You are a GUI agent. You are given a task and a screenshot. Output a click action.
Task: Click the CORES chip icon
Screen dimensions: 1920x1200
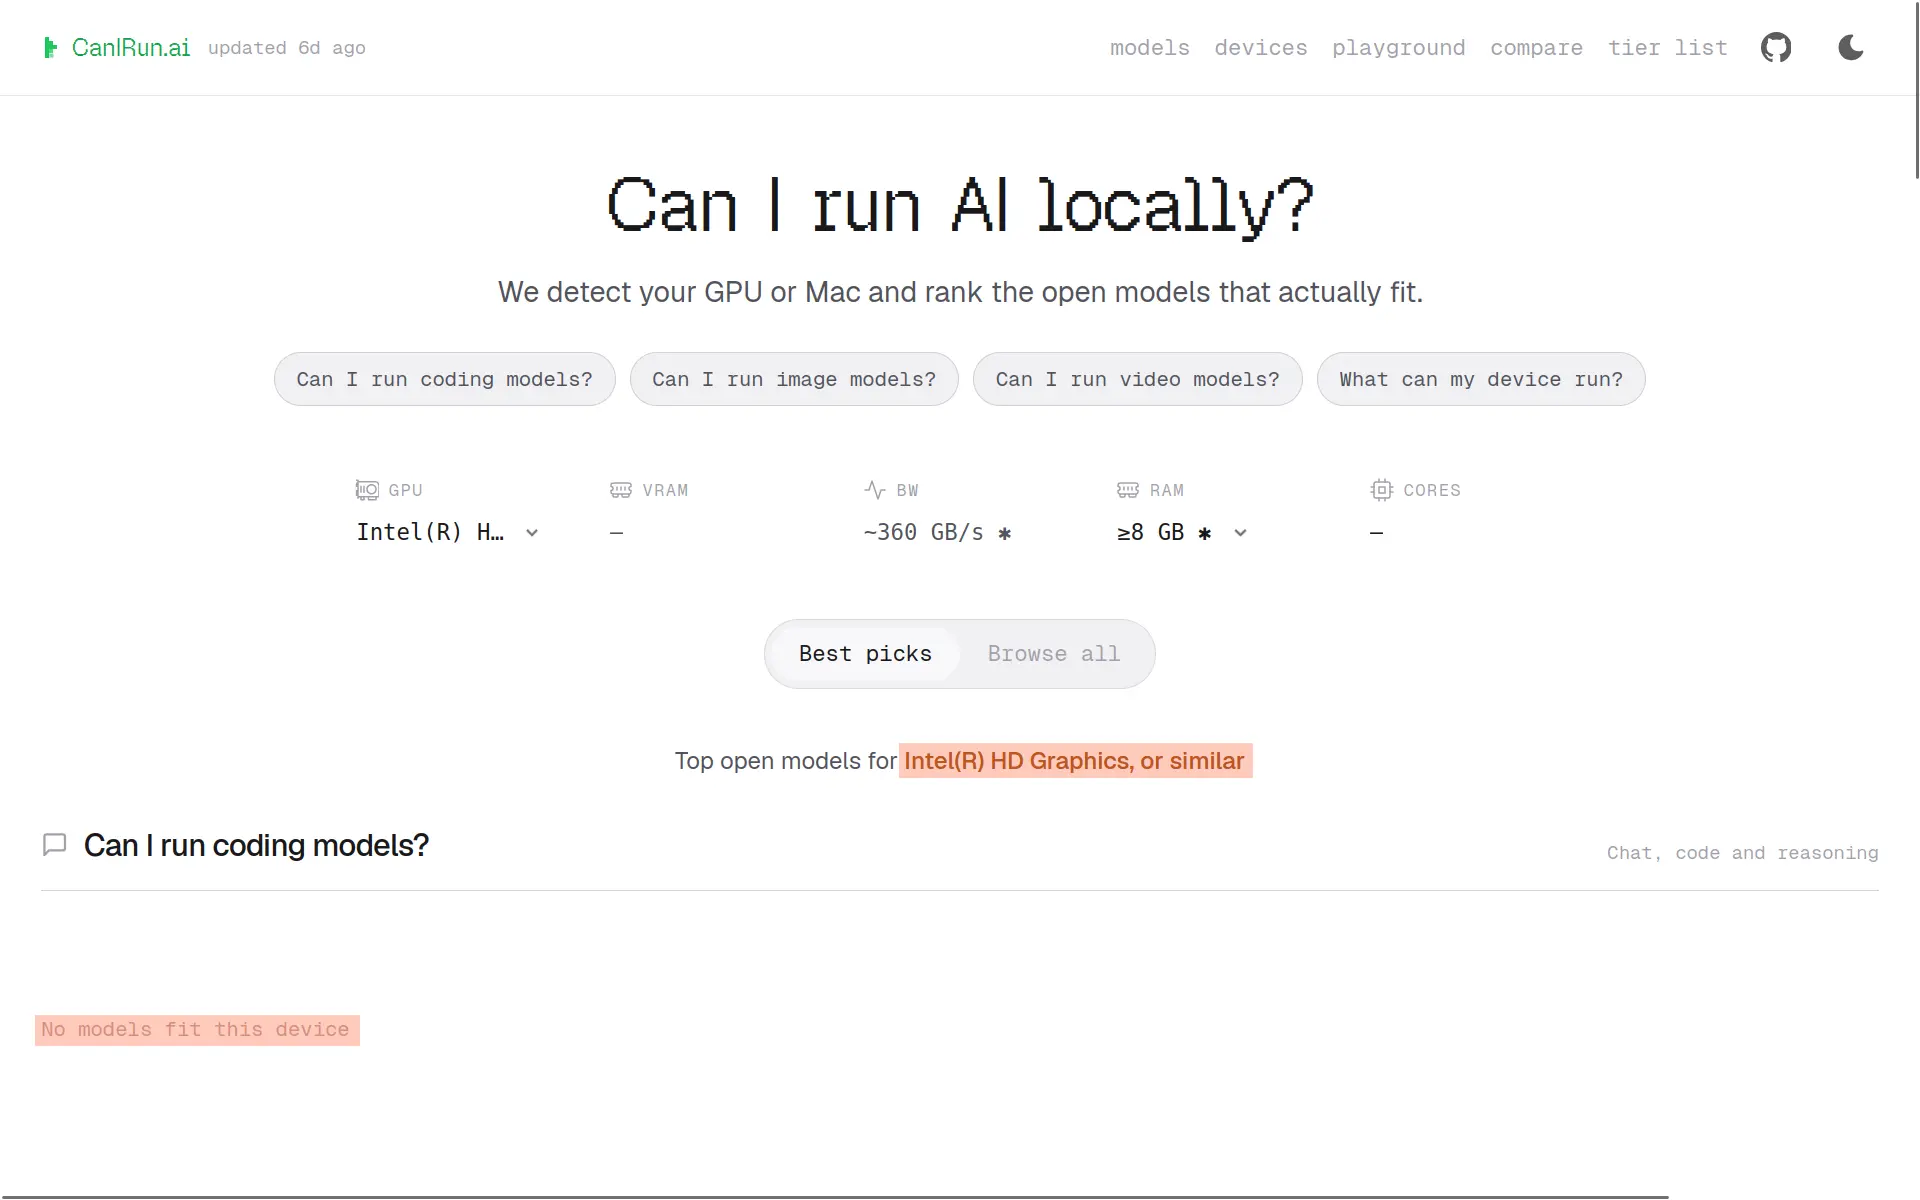[1381, 490]
